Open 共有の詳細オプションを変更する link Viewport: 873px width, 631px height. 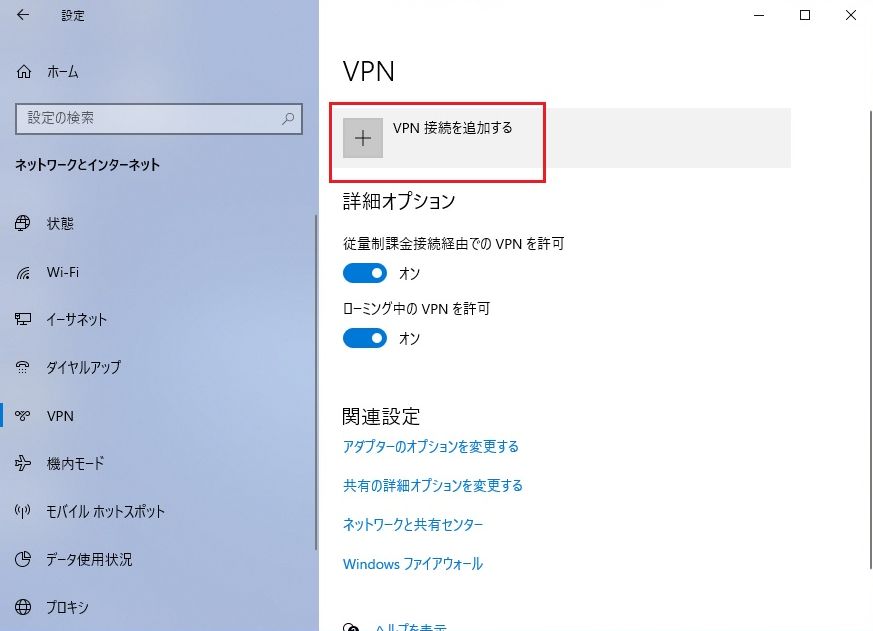click(x=433, y=486)
